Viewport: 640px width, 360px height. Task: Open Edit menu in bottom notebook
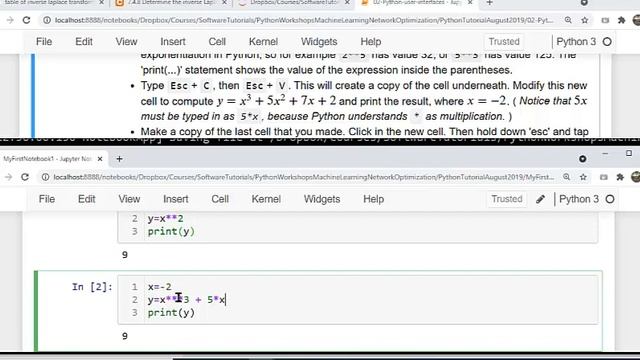coord(87,199)
